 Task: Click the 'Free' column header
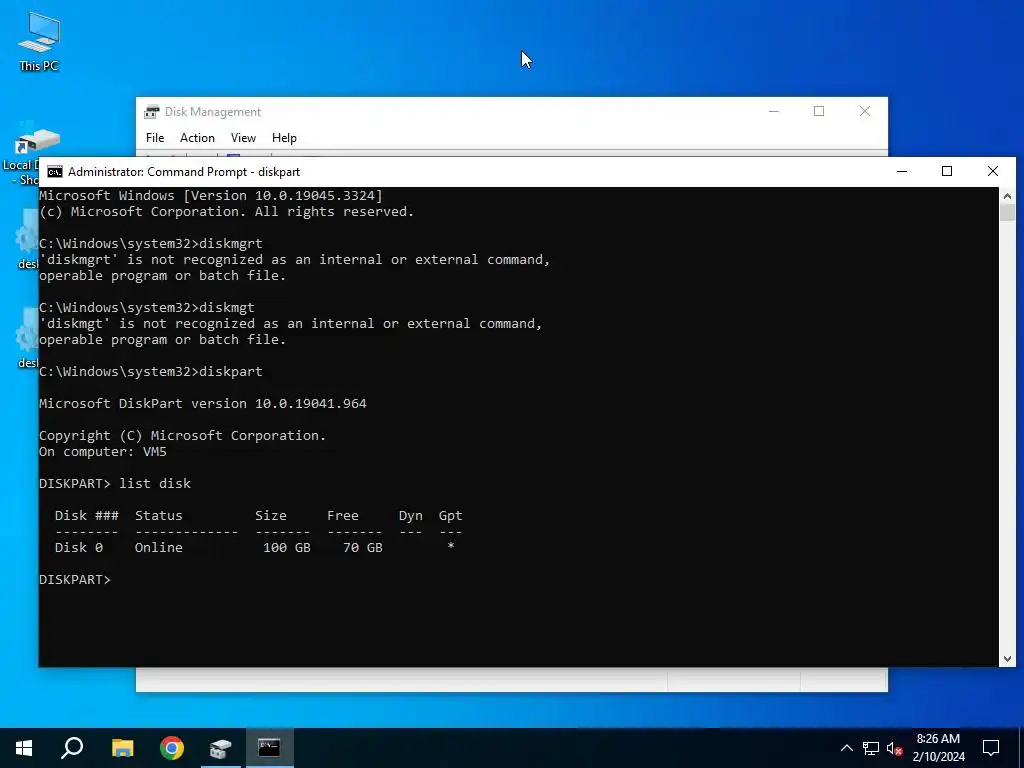pos(343,515)
